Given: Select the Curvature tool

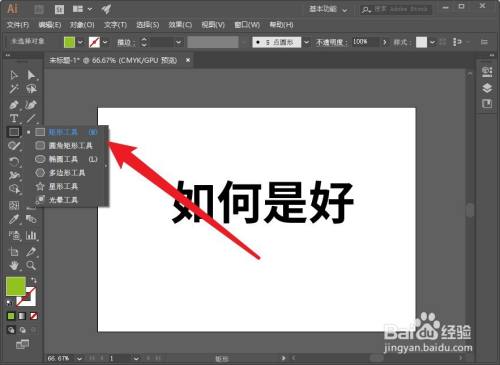Looking at the screenshot, I should pos(31,105).
